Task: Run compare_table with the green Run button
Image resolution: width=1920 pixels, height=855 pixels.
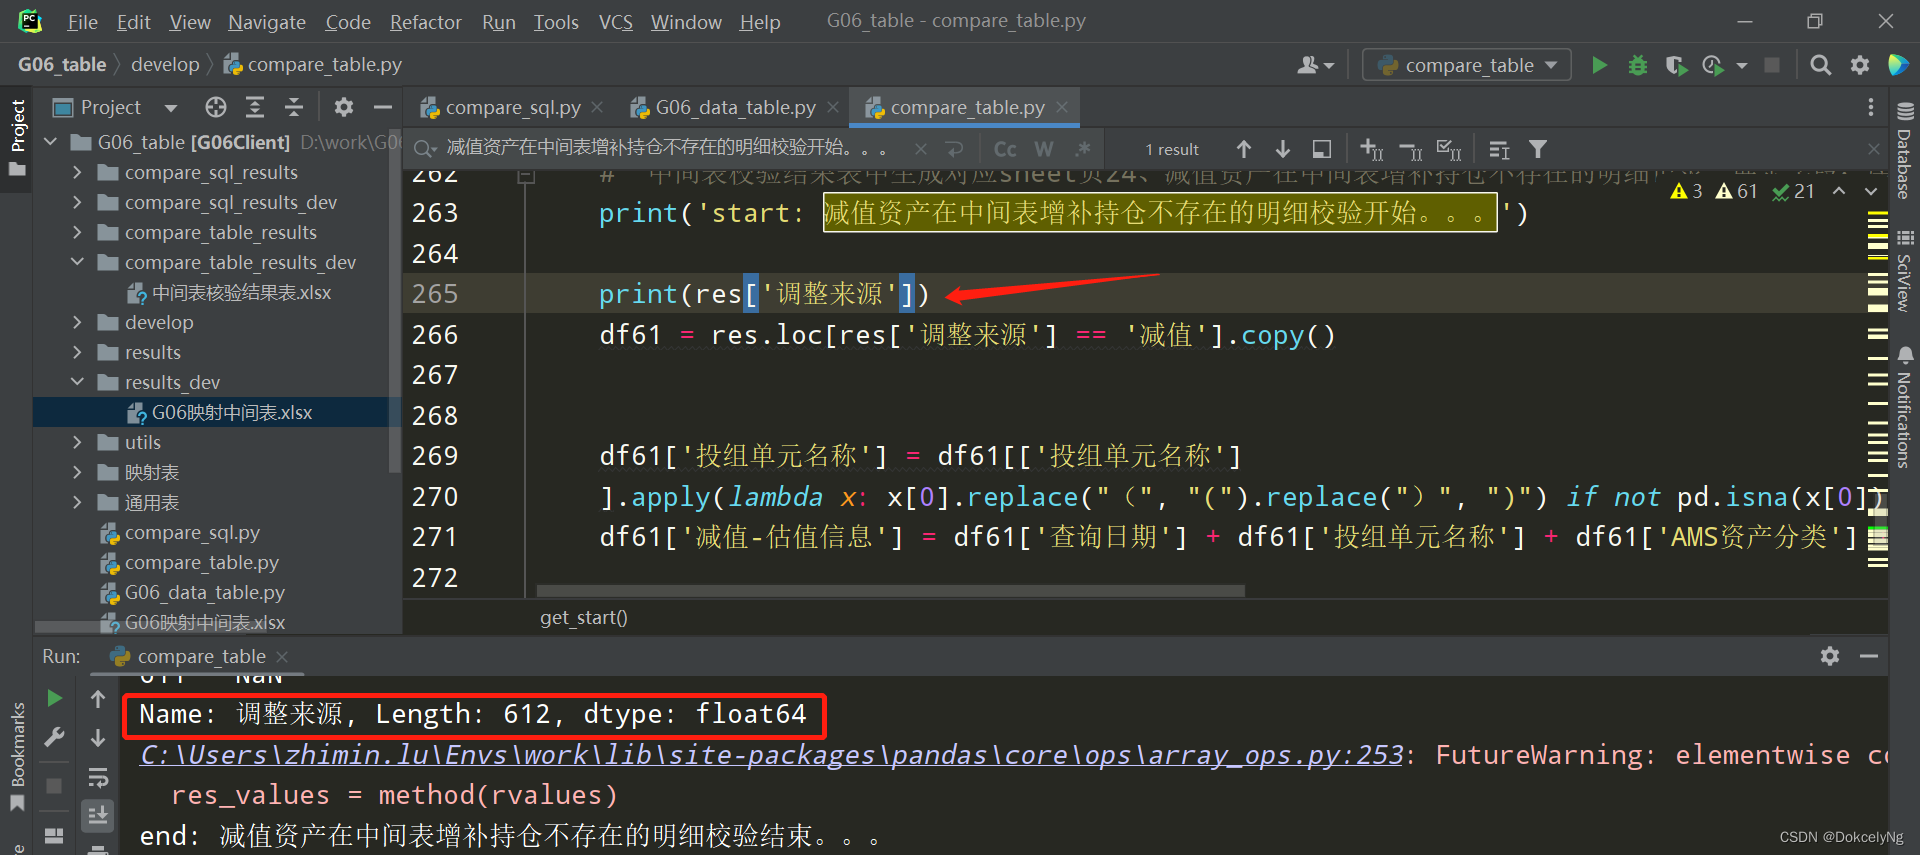Action: click(x=1599, y=65)
